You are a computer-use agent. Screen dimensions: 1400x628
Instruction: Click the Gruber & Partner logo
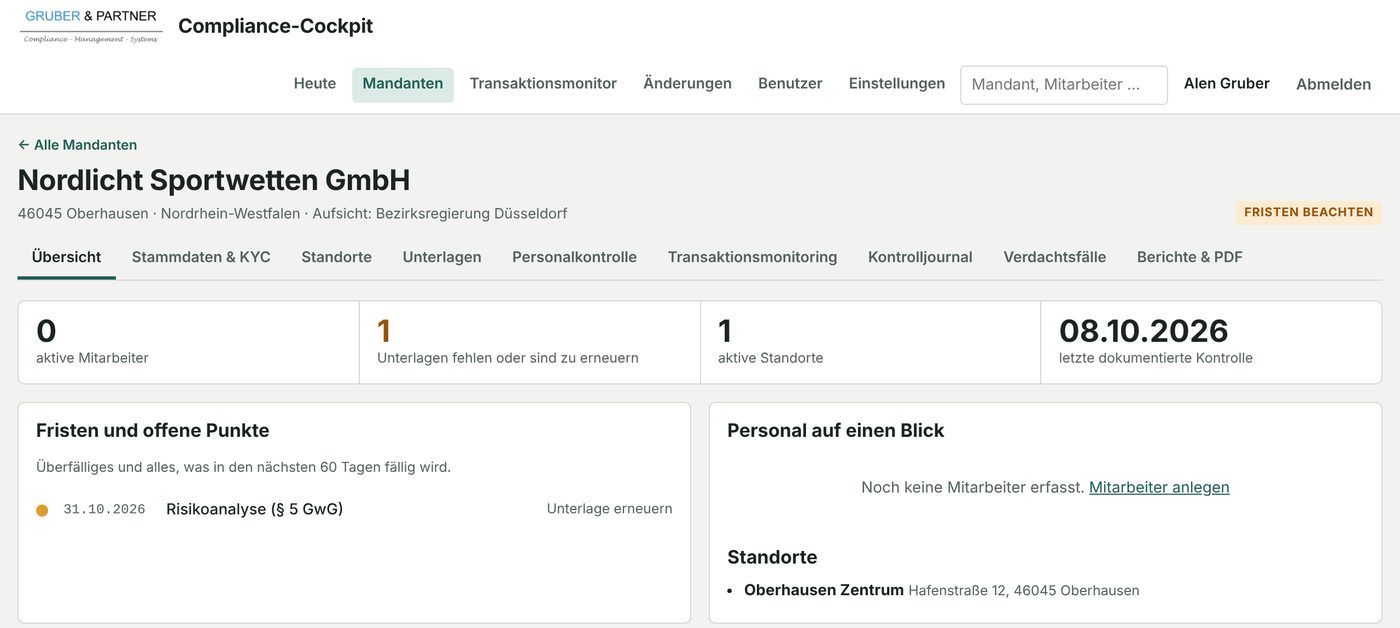pos(91,26)
